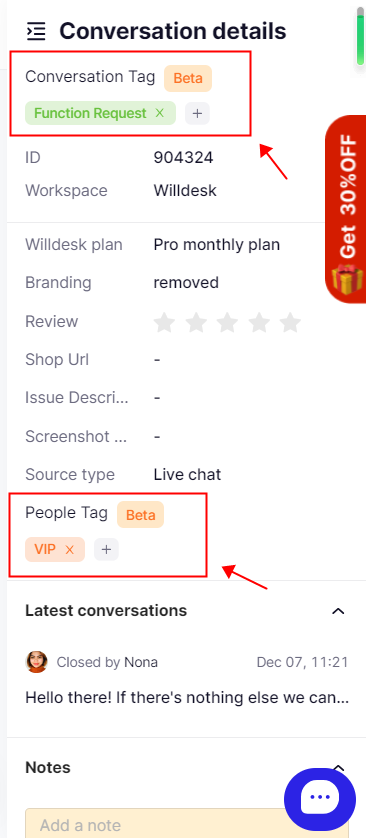Image resolution: width=366 pixels, height=838 pixels.
Task: Remove the Function Request tag
Action: click(x=159, y=113)
